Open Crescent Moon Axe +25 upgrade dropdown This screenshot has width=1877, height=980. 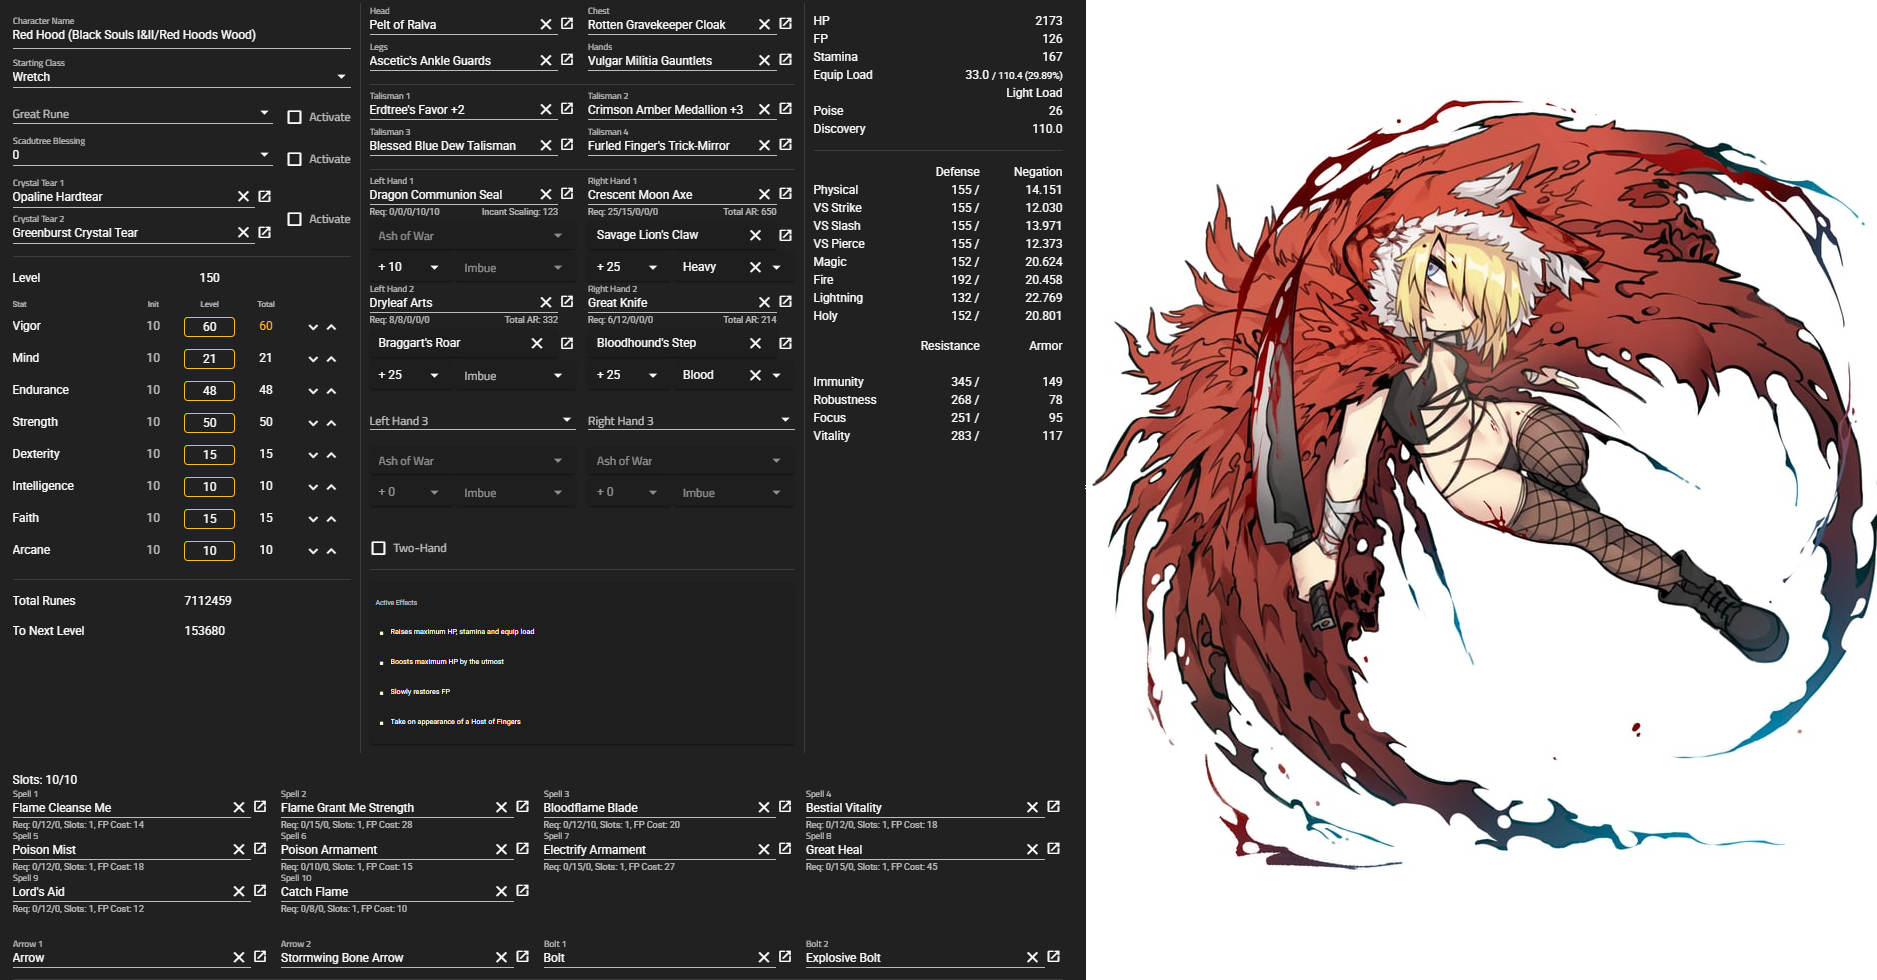tap(627, 267)
